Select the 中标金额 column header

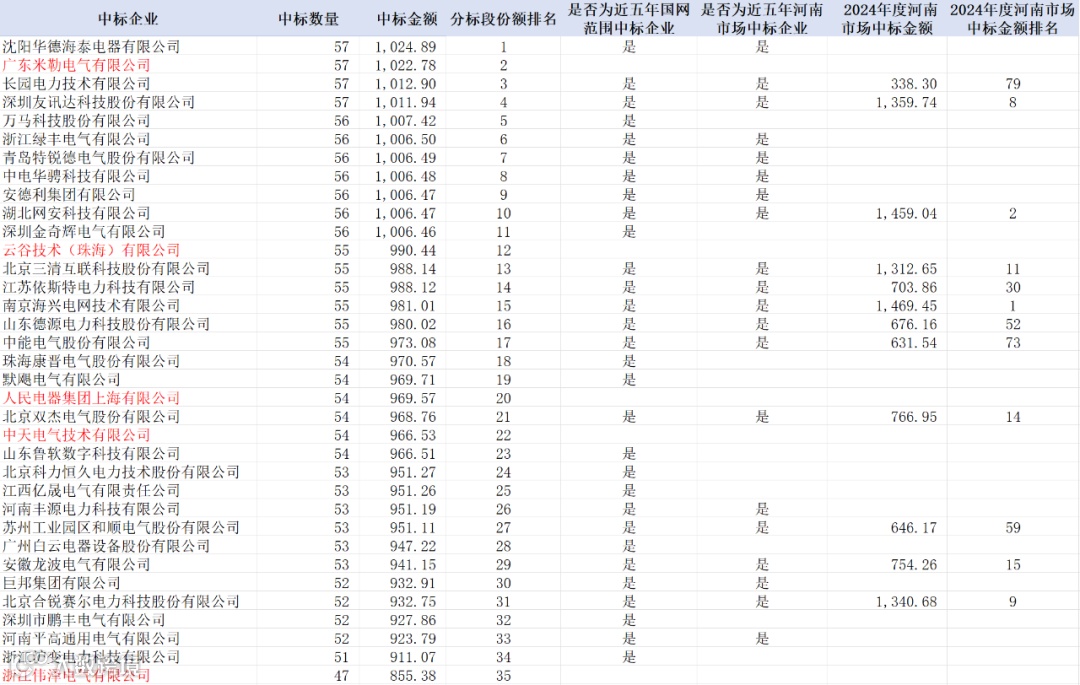tap(407, 19)
